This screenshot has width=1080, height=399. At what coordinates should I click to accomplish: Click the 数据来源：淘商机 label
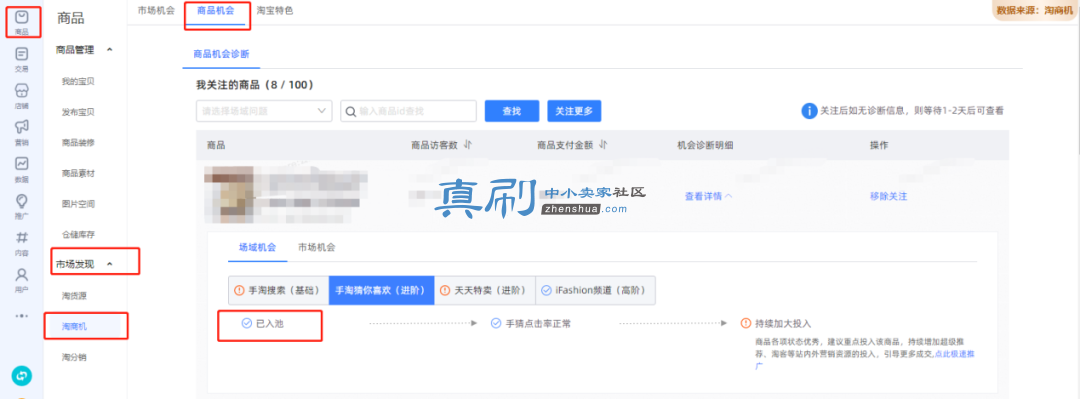tap(1035, 11)
